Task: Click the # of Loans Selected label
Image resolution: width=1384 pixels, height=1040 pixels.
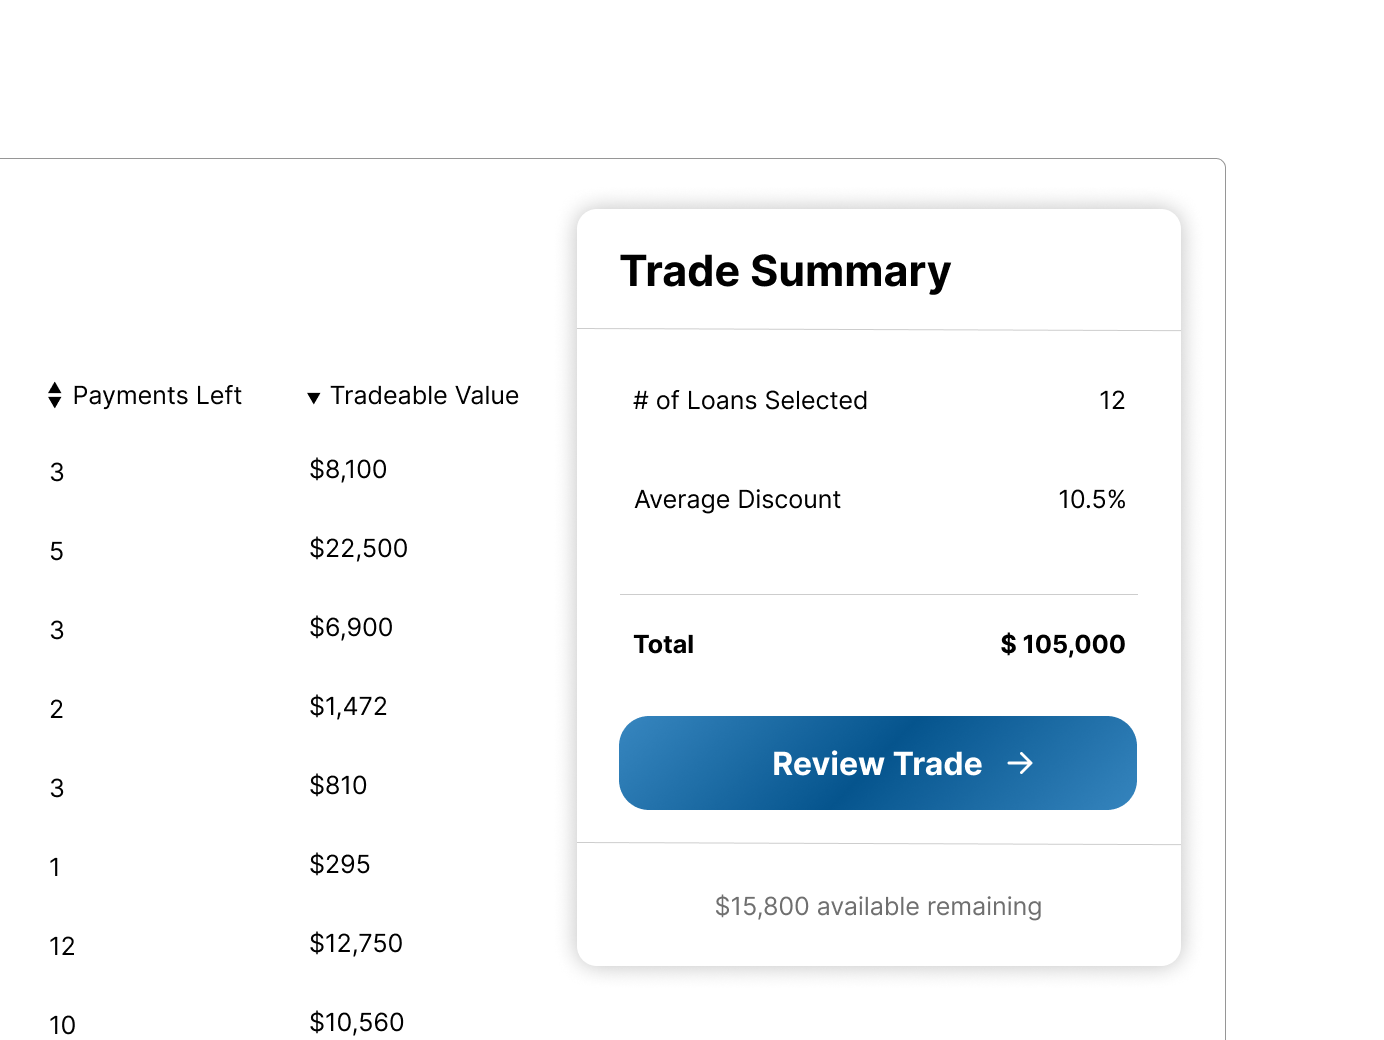Action: coord(750,400)
